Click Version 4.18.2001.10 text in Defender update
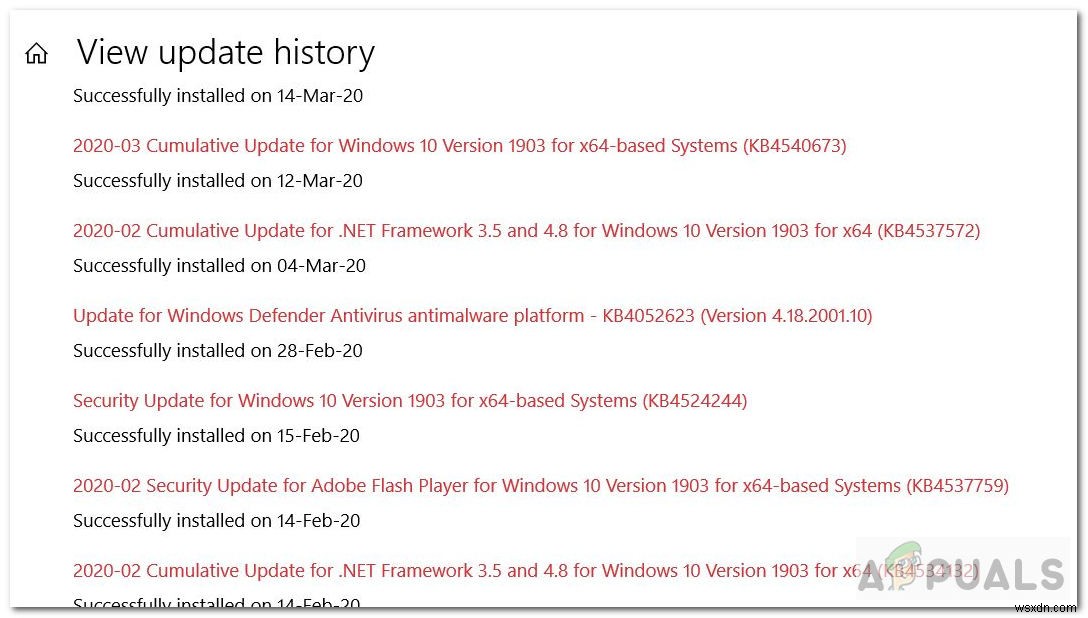The height and width of the screenshot is (618, 1088). pyautogui.click(x=789, y=315)
